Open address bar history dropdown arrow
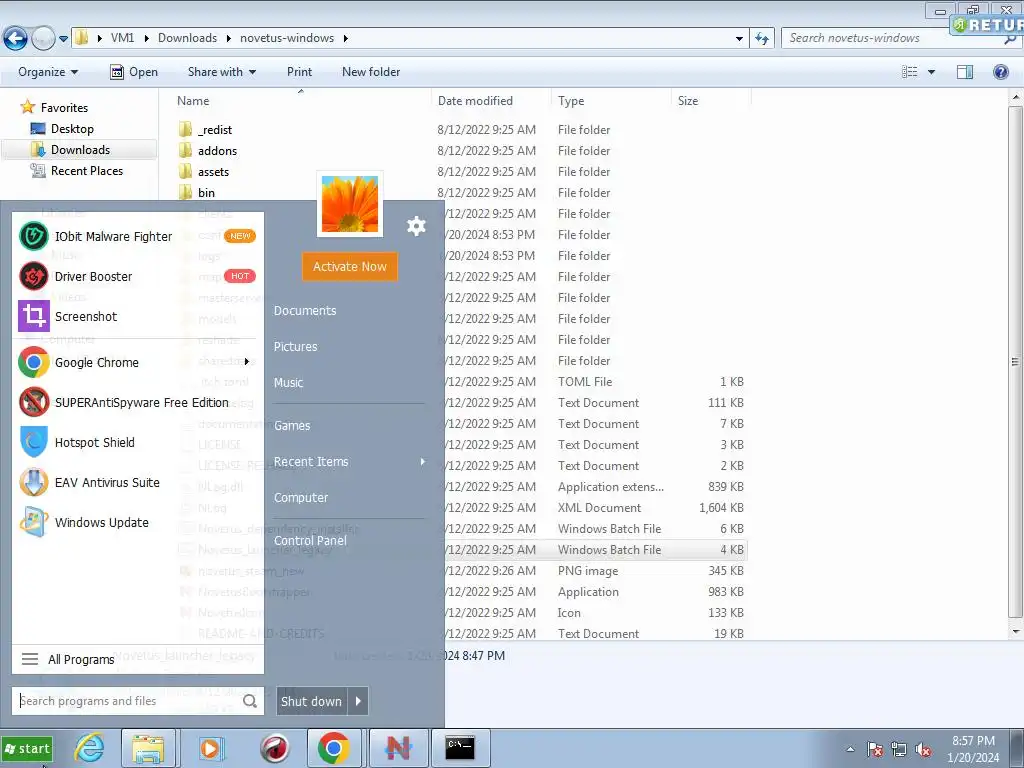 (x=739, y=39)
